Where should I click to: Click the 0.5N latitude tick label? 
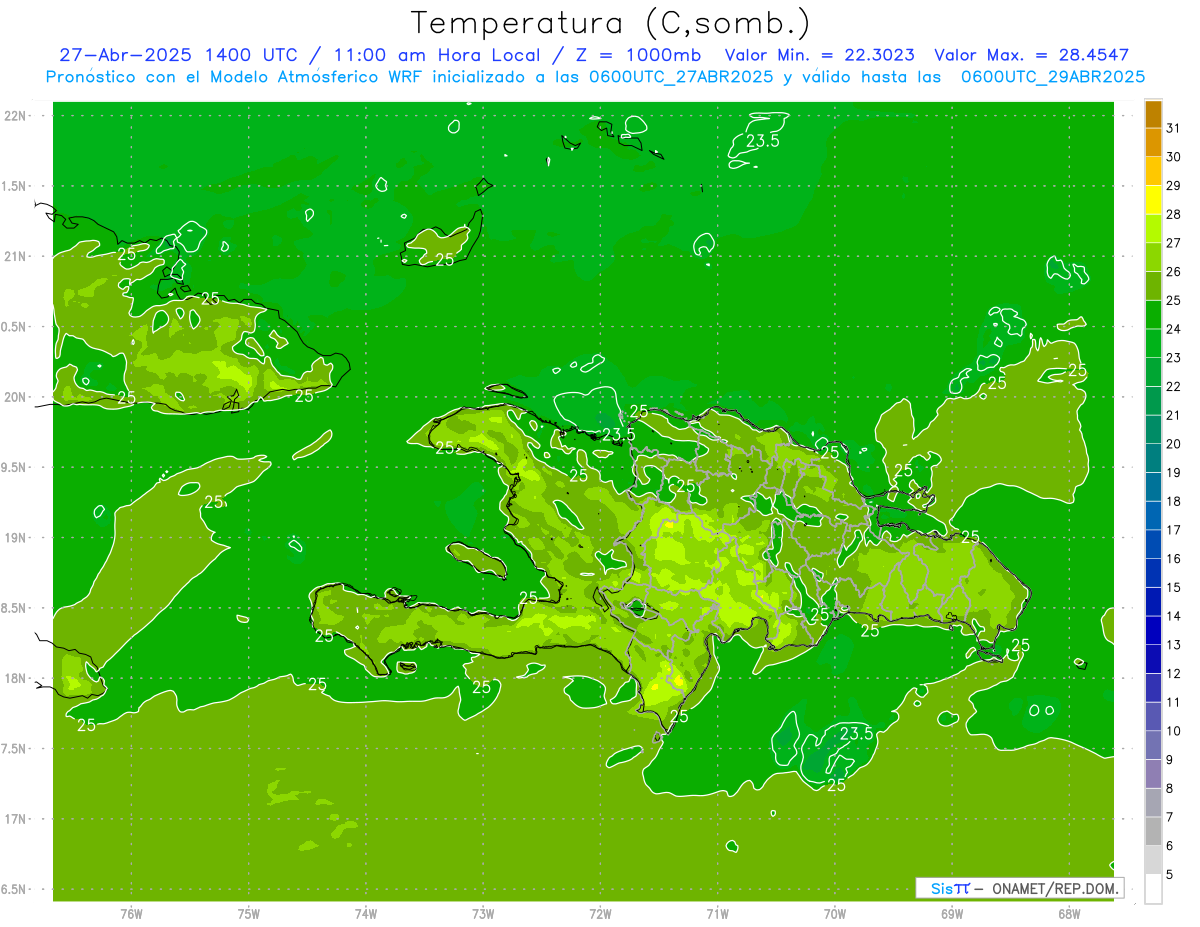[15, 327]
